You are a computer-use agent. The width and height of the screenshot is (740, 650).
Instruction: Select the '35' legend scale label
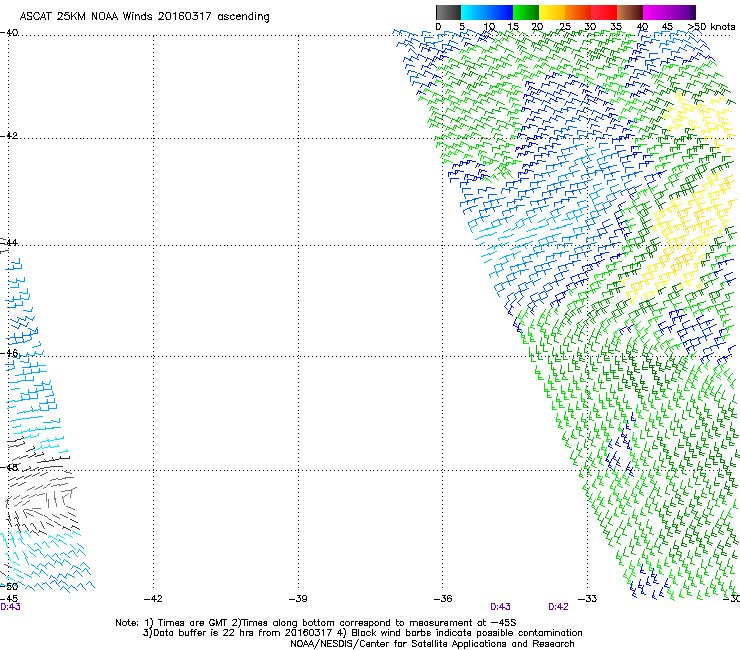[616, 27]
